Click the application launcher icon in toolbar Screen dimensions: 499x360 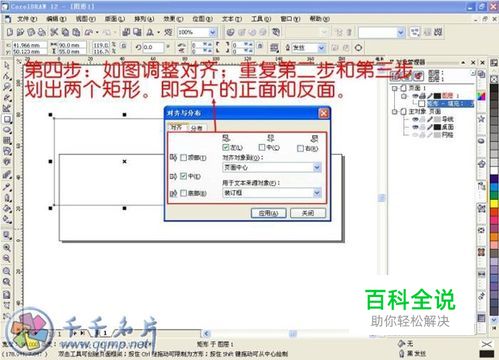pos(150,32)
